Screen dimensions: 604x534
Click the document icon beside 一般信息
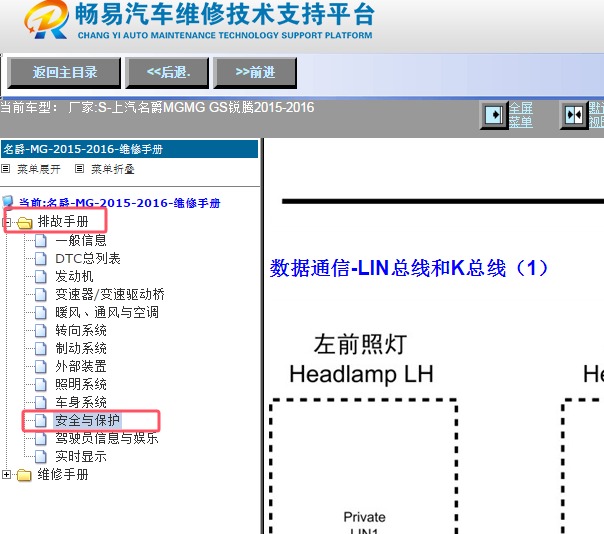[x=40, y=241]
